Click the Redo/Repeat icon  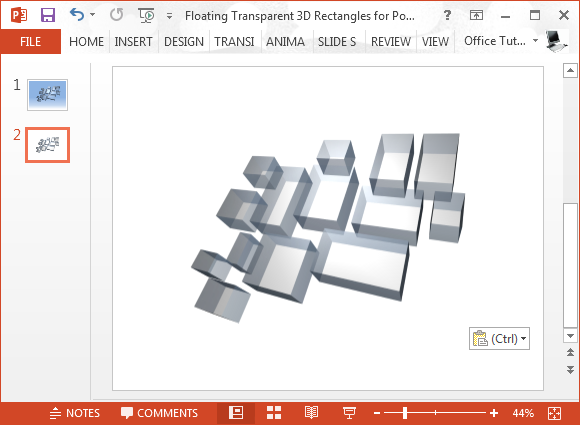(117, 15)
